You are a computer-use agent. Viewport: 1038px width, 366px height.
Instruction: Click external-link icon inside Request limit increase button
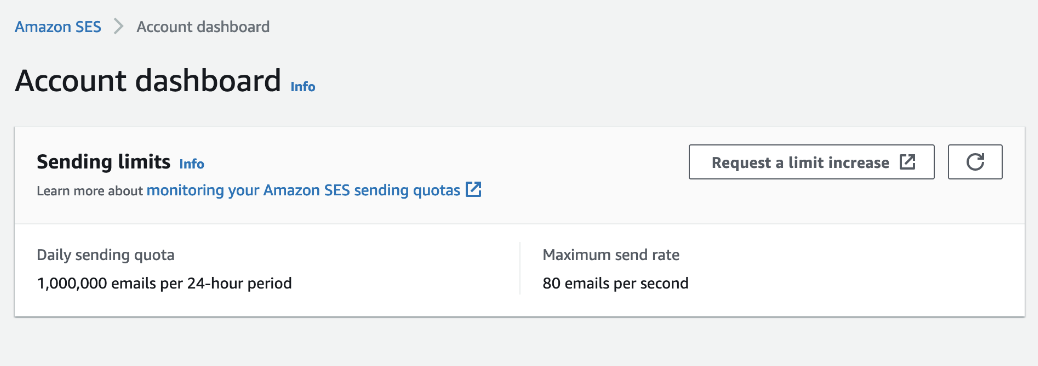(x=907, y=162)
